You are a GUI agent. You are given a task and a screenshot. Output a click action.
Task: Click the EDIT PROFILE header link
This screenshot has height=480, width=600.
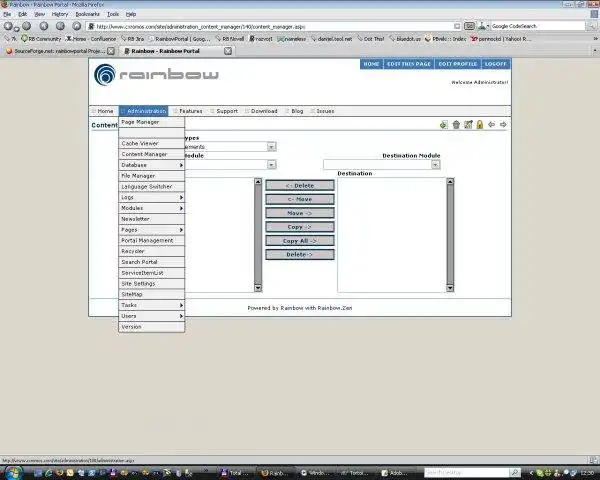[458, 64]
